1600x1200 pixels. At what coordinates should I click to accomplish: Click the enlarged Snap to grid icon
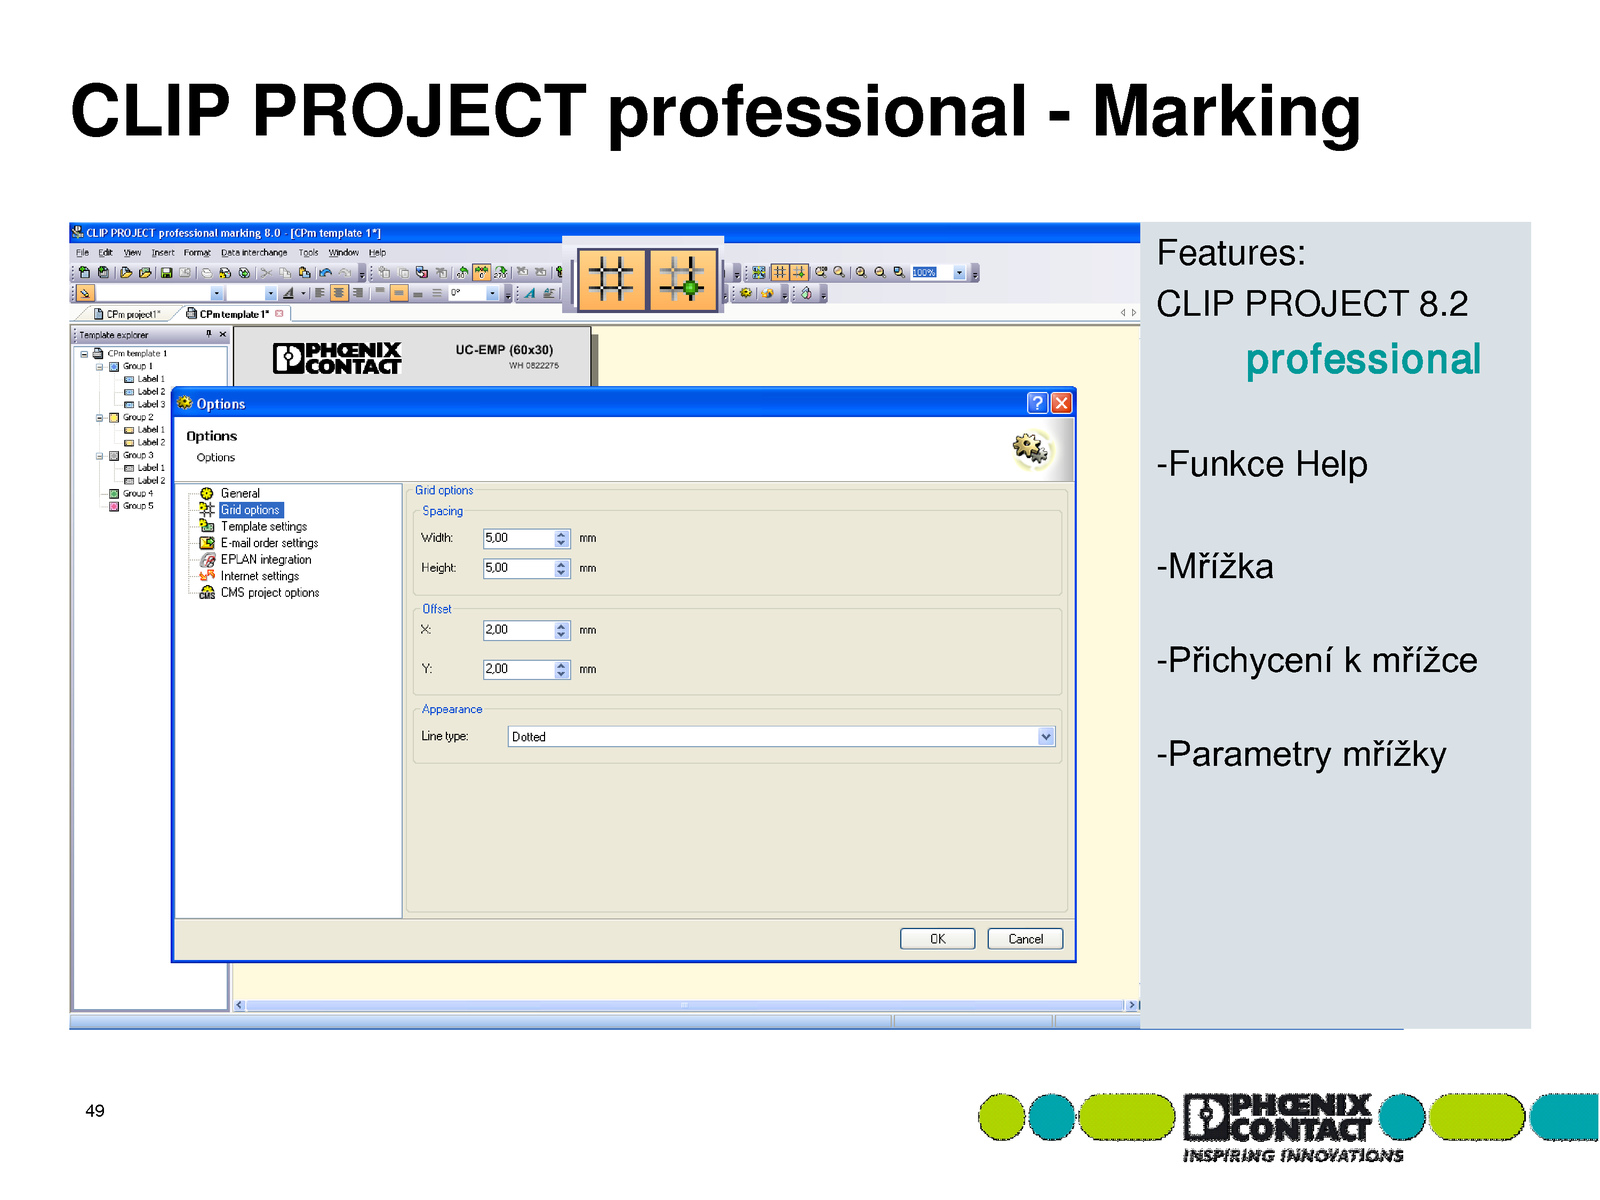tap(684, 279)
